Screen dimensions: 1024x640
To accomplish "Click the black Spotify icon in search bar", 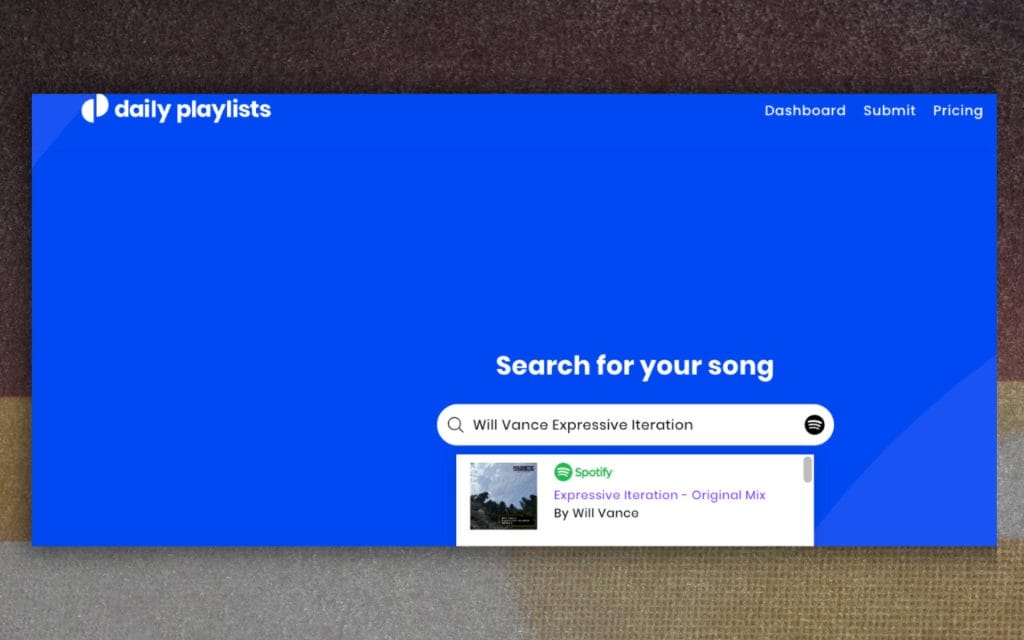I will (814, 425).
